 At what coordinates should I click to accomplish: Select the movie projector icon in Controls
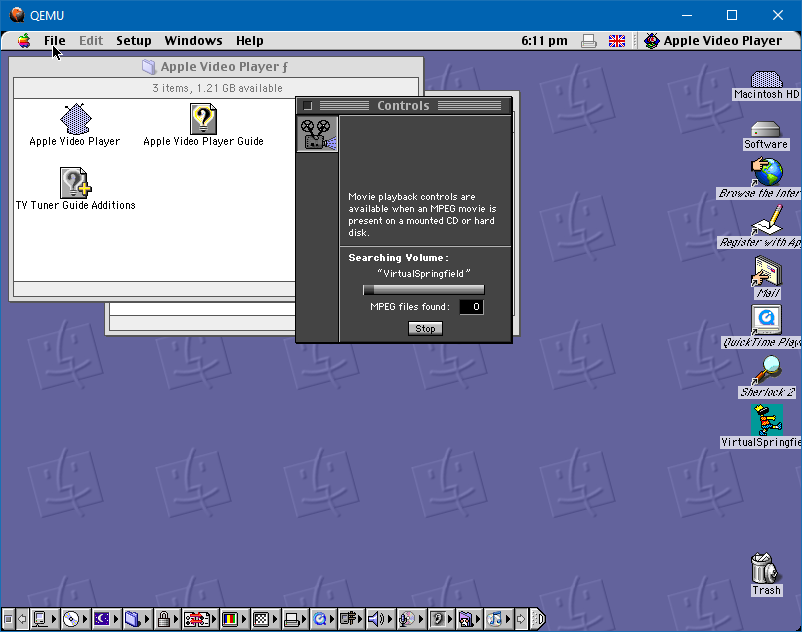(317, 134)
